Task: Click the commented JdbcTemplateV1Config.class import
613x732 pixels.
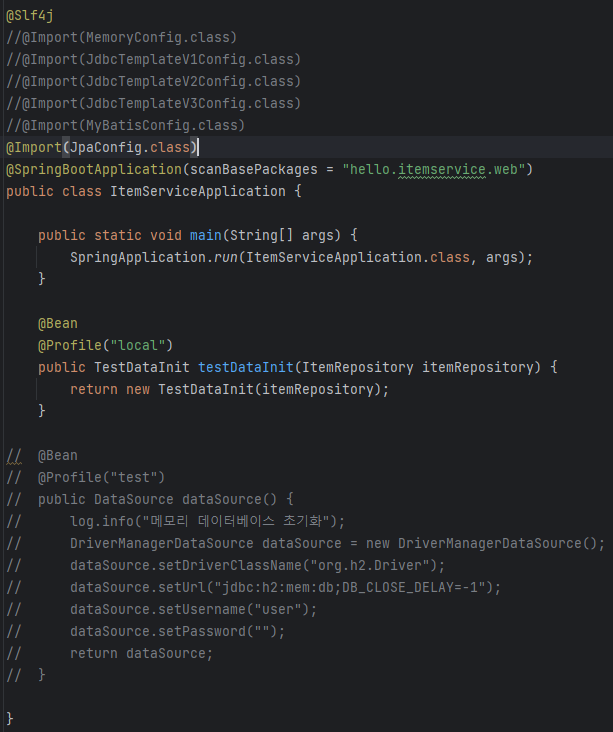Action: 153,59
